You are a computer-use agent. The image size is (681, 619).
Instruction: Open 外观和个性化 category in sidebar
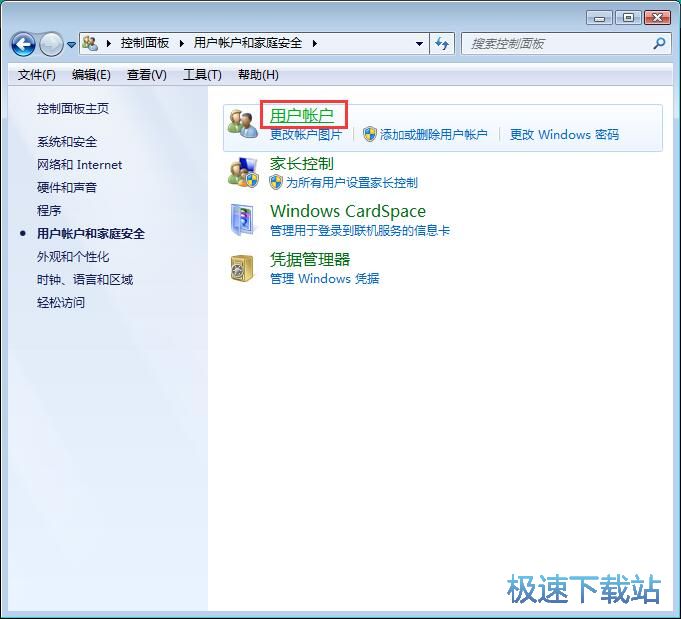[x=73, y=257]
